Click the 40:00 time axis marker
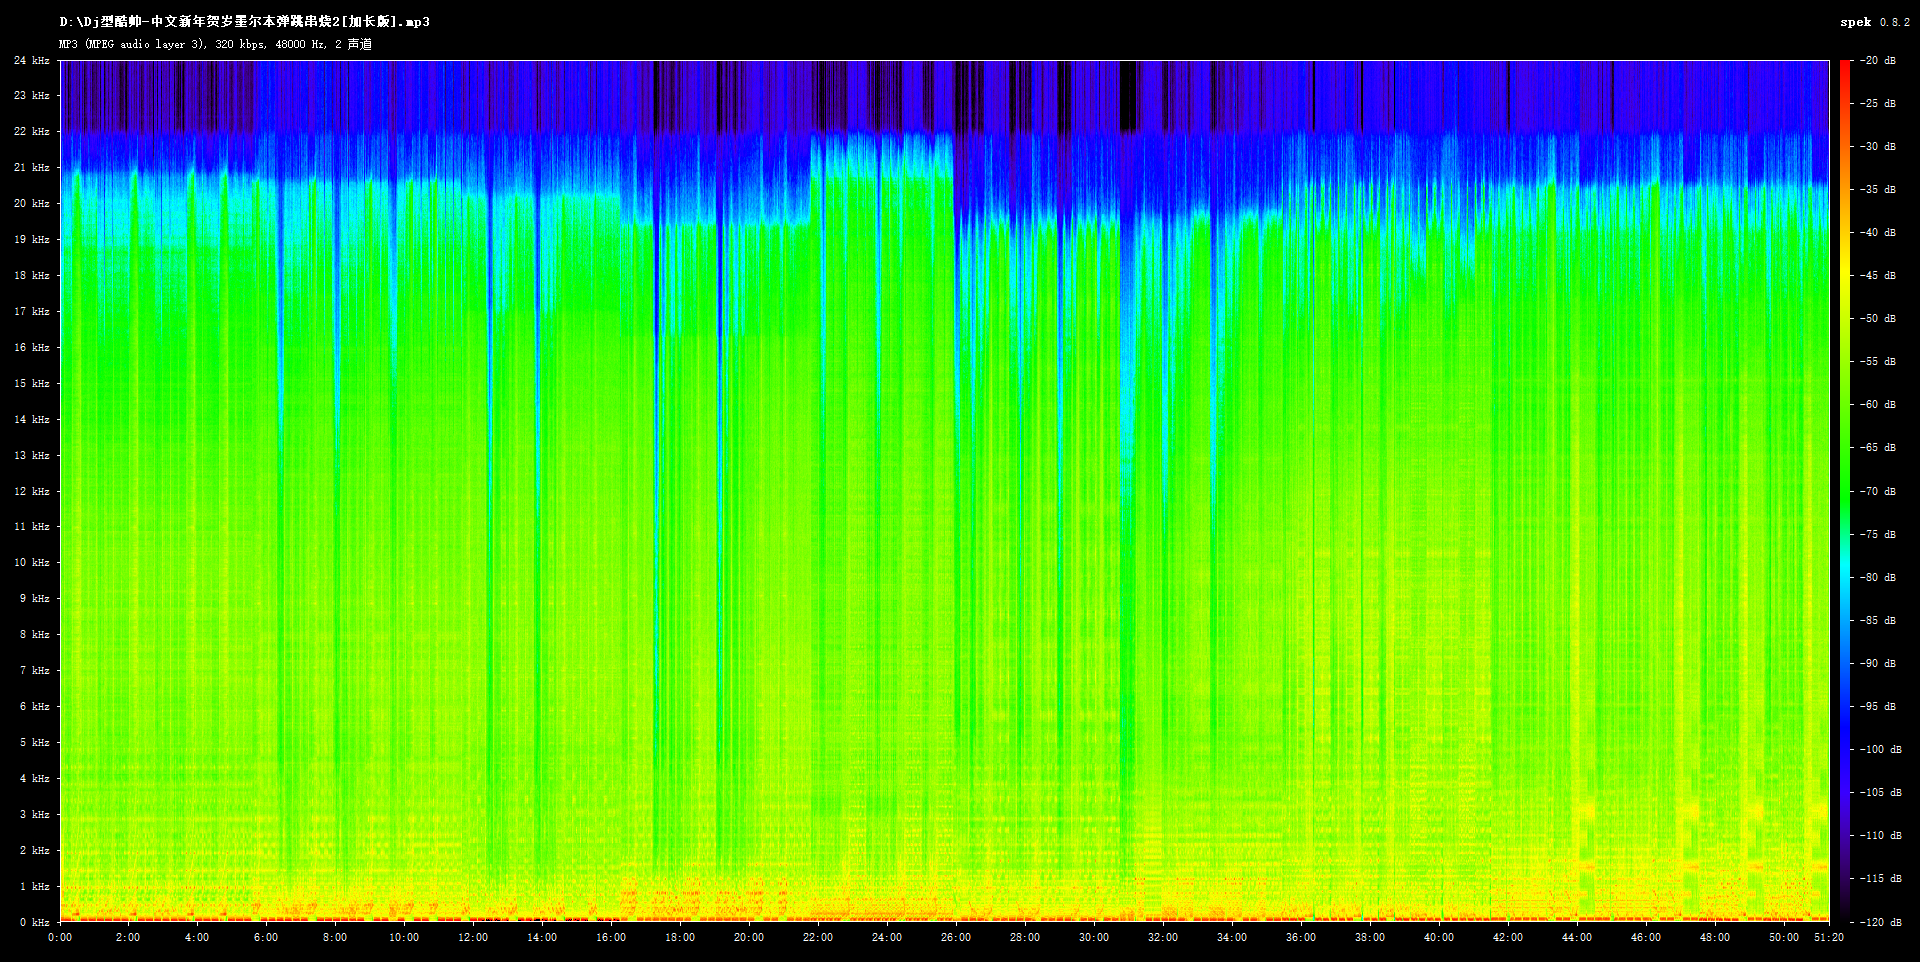 pos(1438,938)
